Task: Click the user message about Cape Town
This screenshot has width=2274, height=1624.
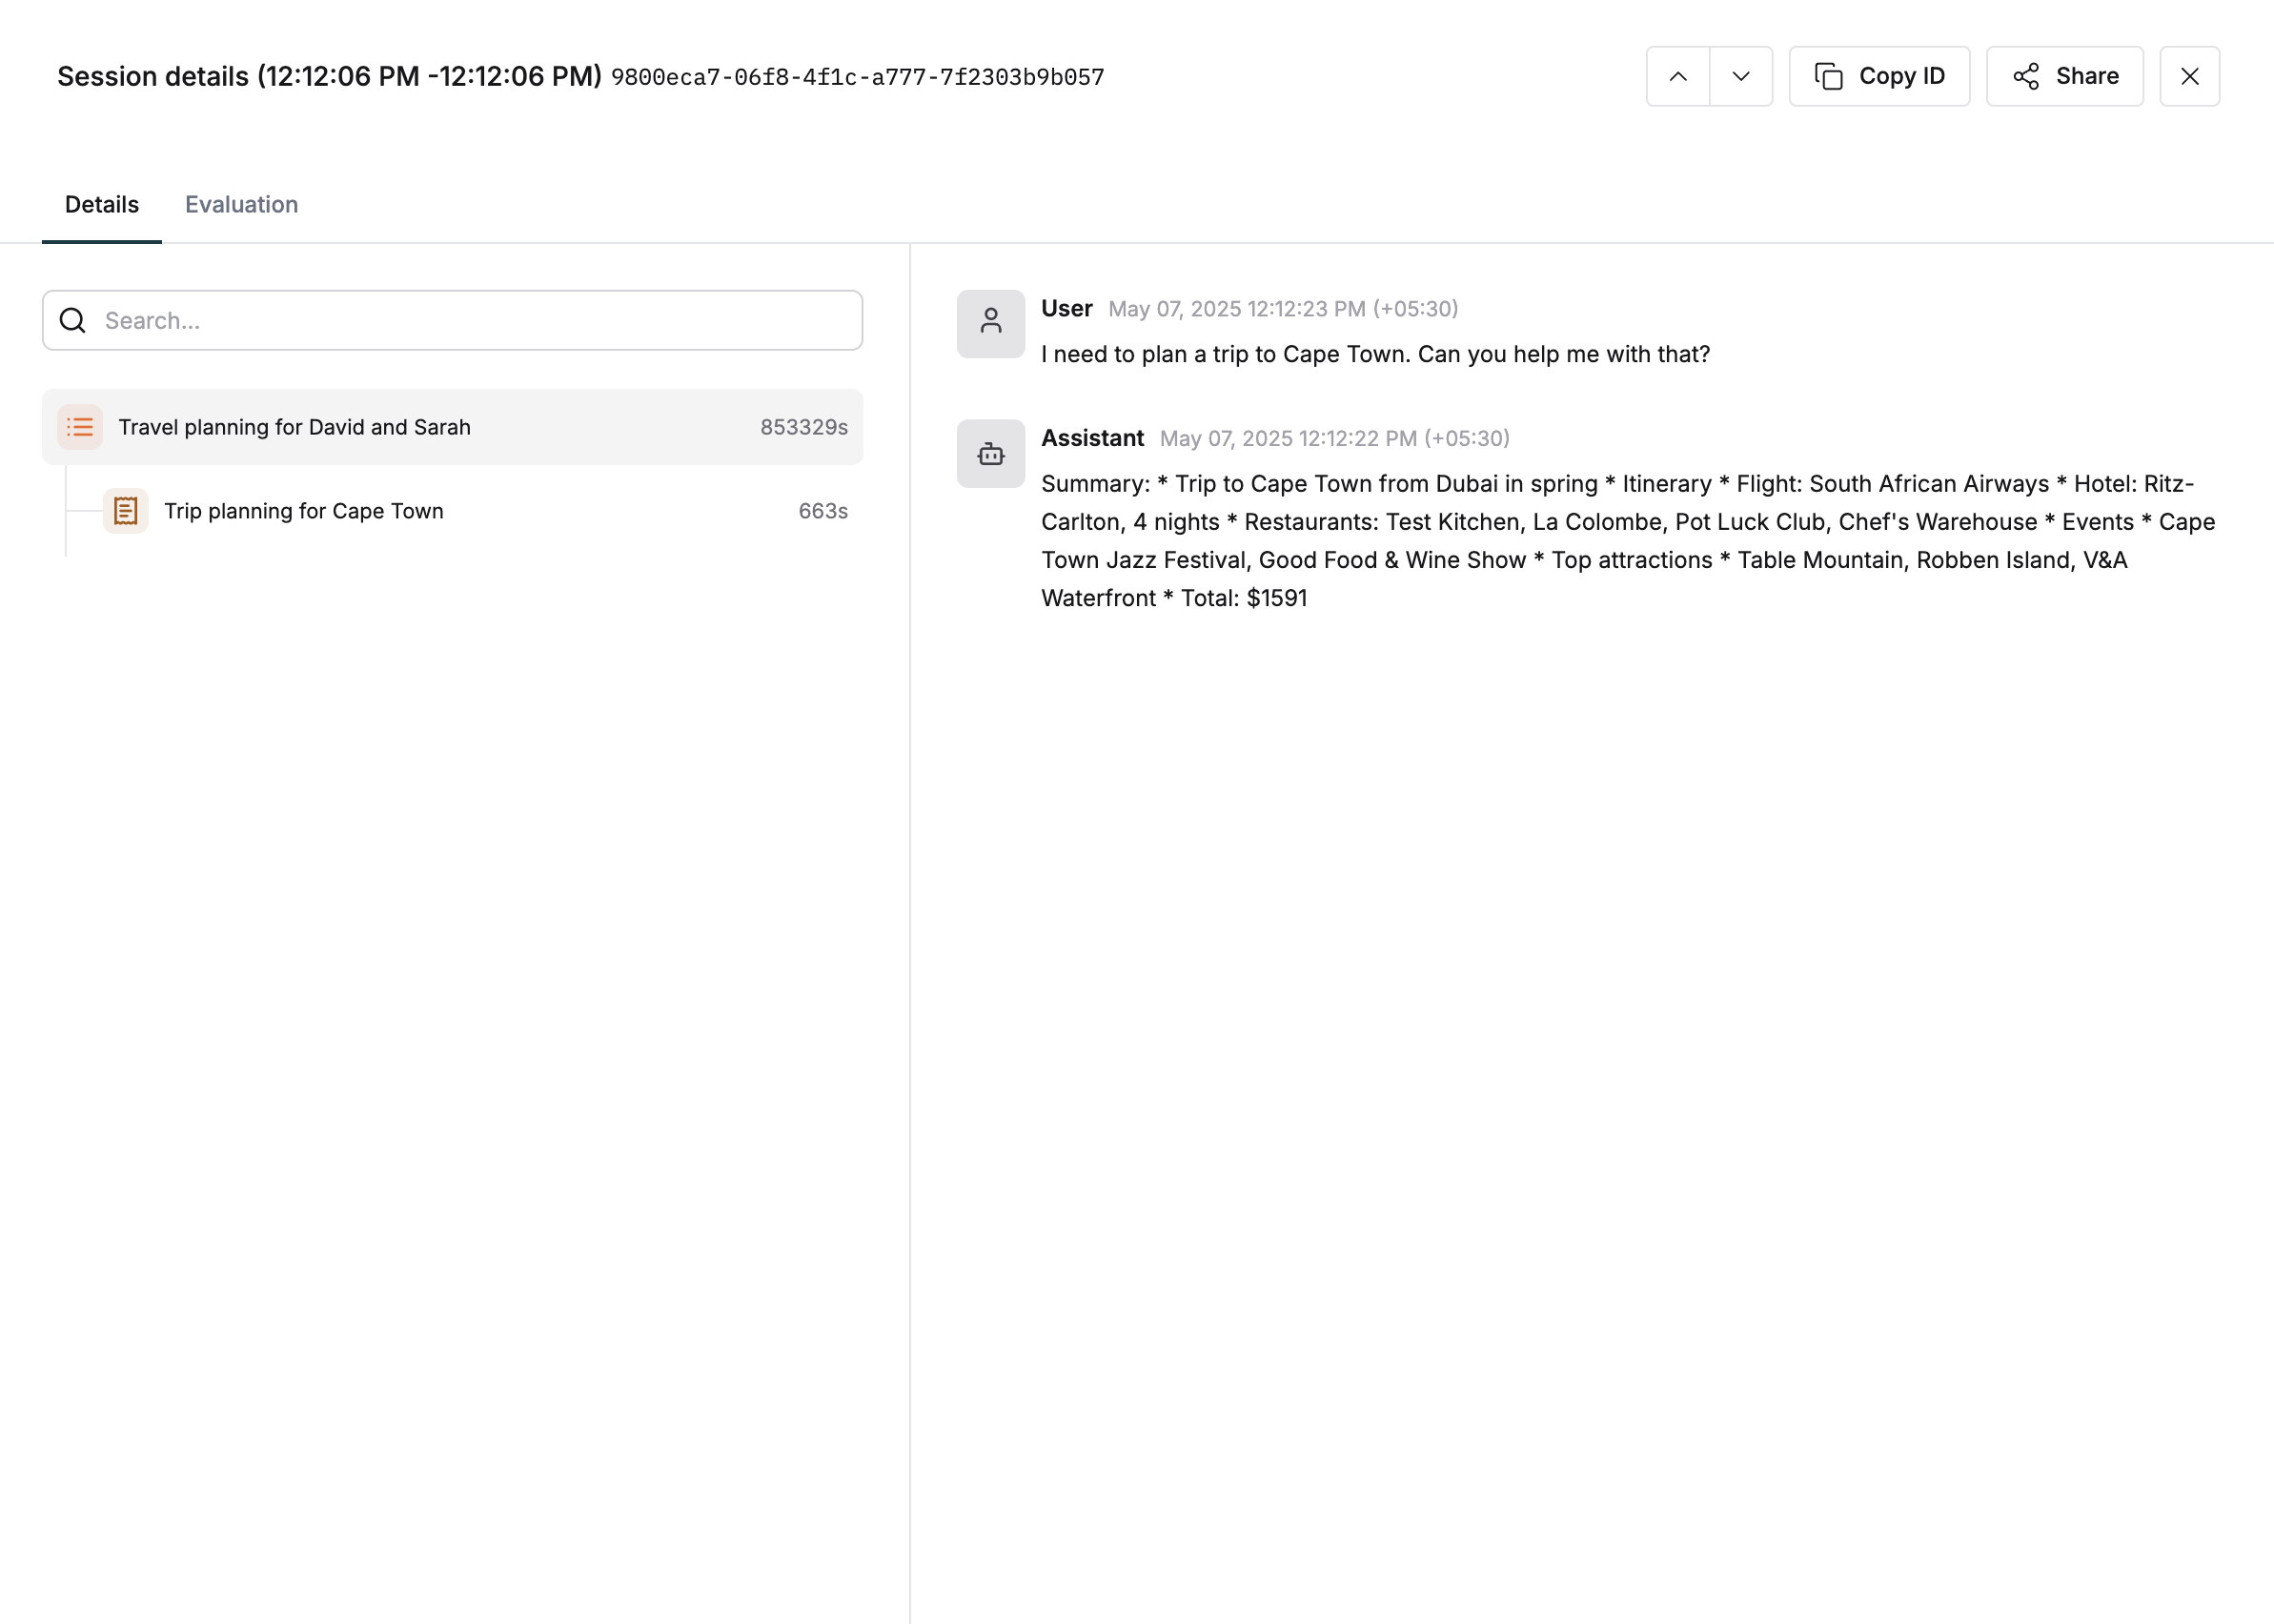Action: click(x=1375, y=354)
